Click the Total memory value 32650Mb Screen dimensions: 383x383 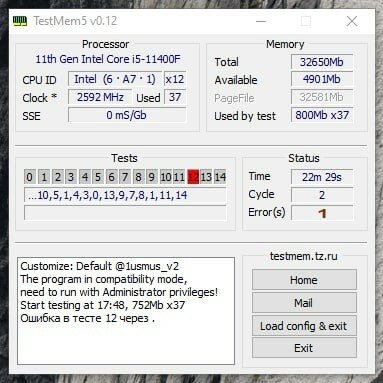pyautogui.click(x=322, y=62)
